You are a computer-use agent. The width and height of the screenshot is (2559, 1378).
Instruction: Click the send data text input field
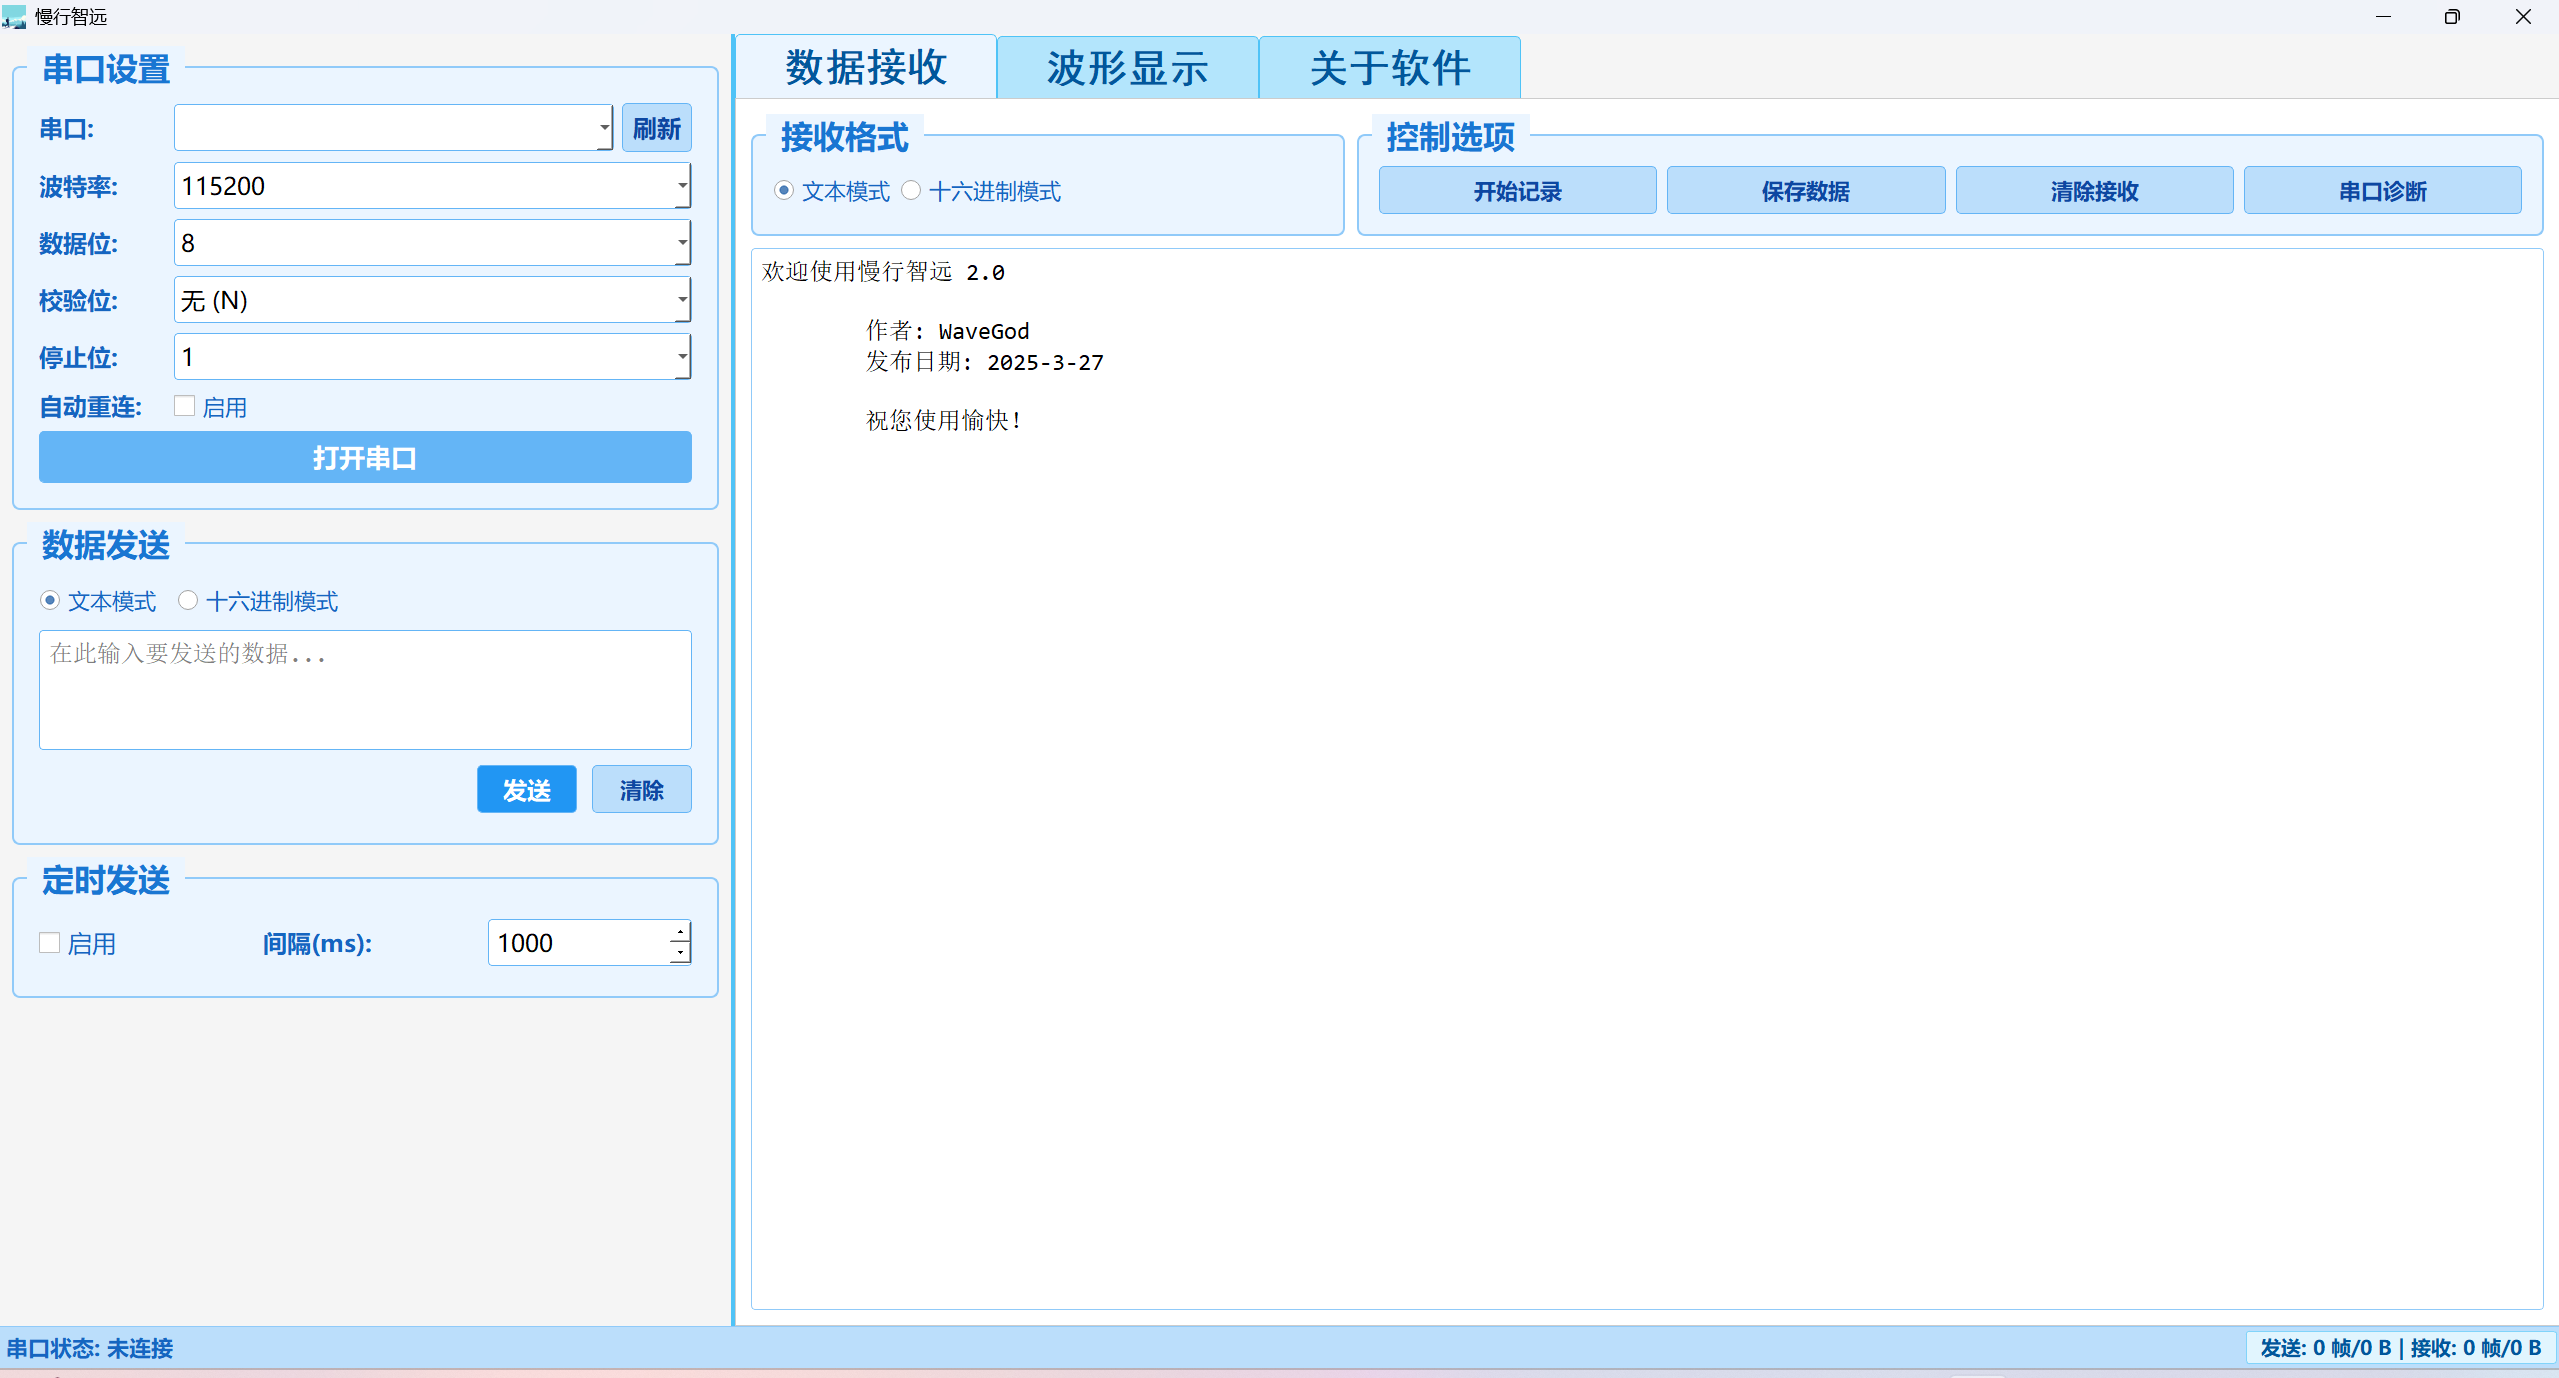point(365,689)
